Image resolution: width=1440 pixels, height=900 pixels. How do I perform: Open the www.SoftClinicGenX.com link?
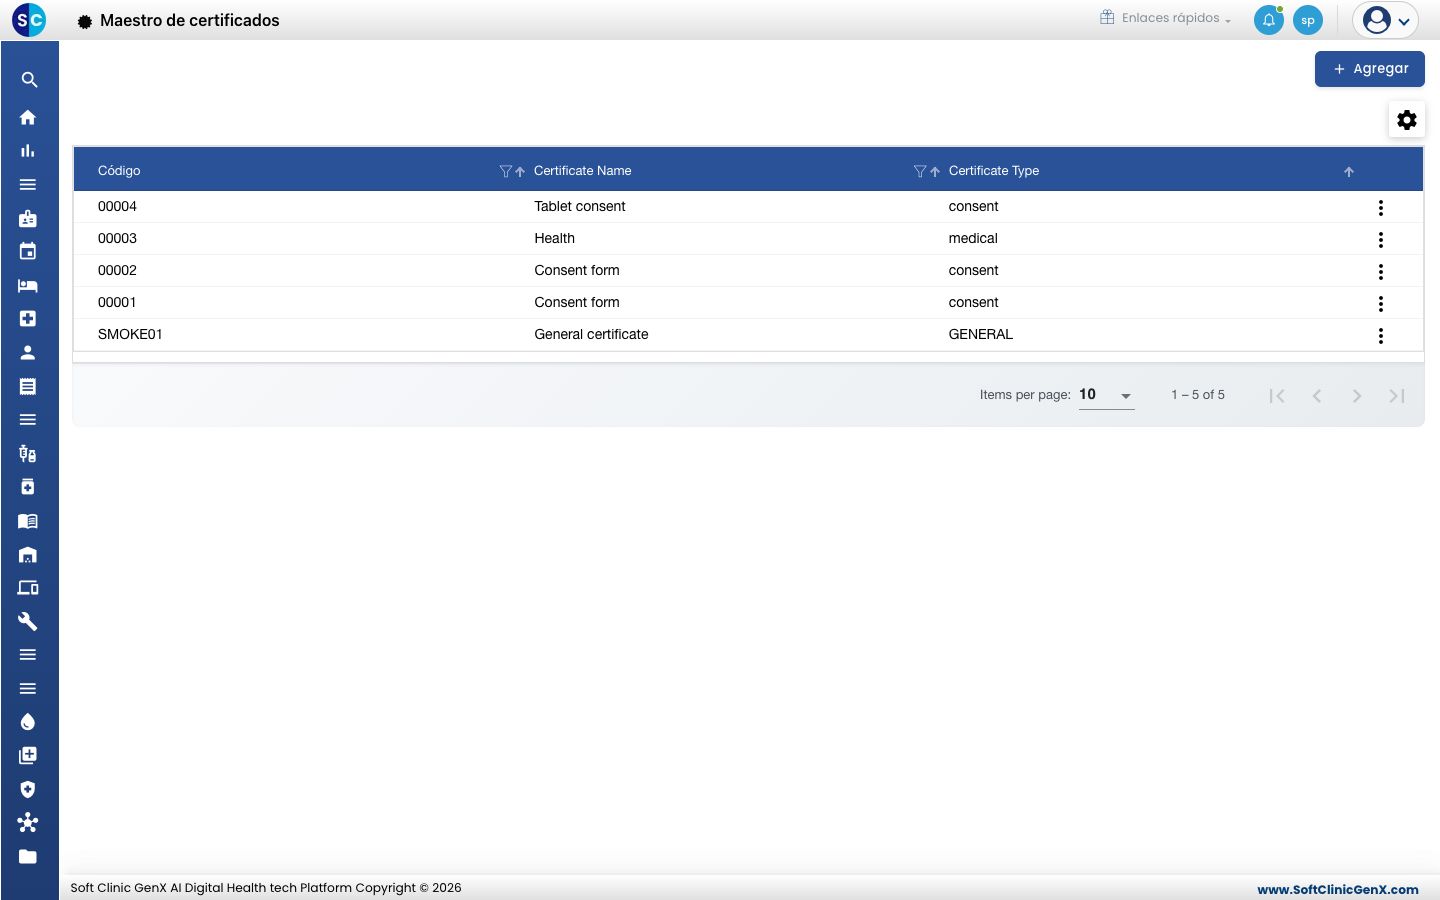pos(1338,889)
